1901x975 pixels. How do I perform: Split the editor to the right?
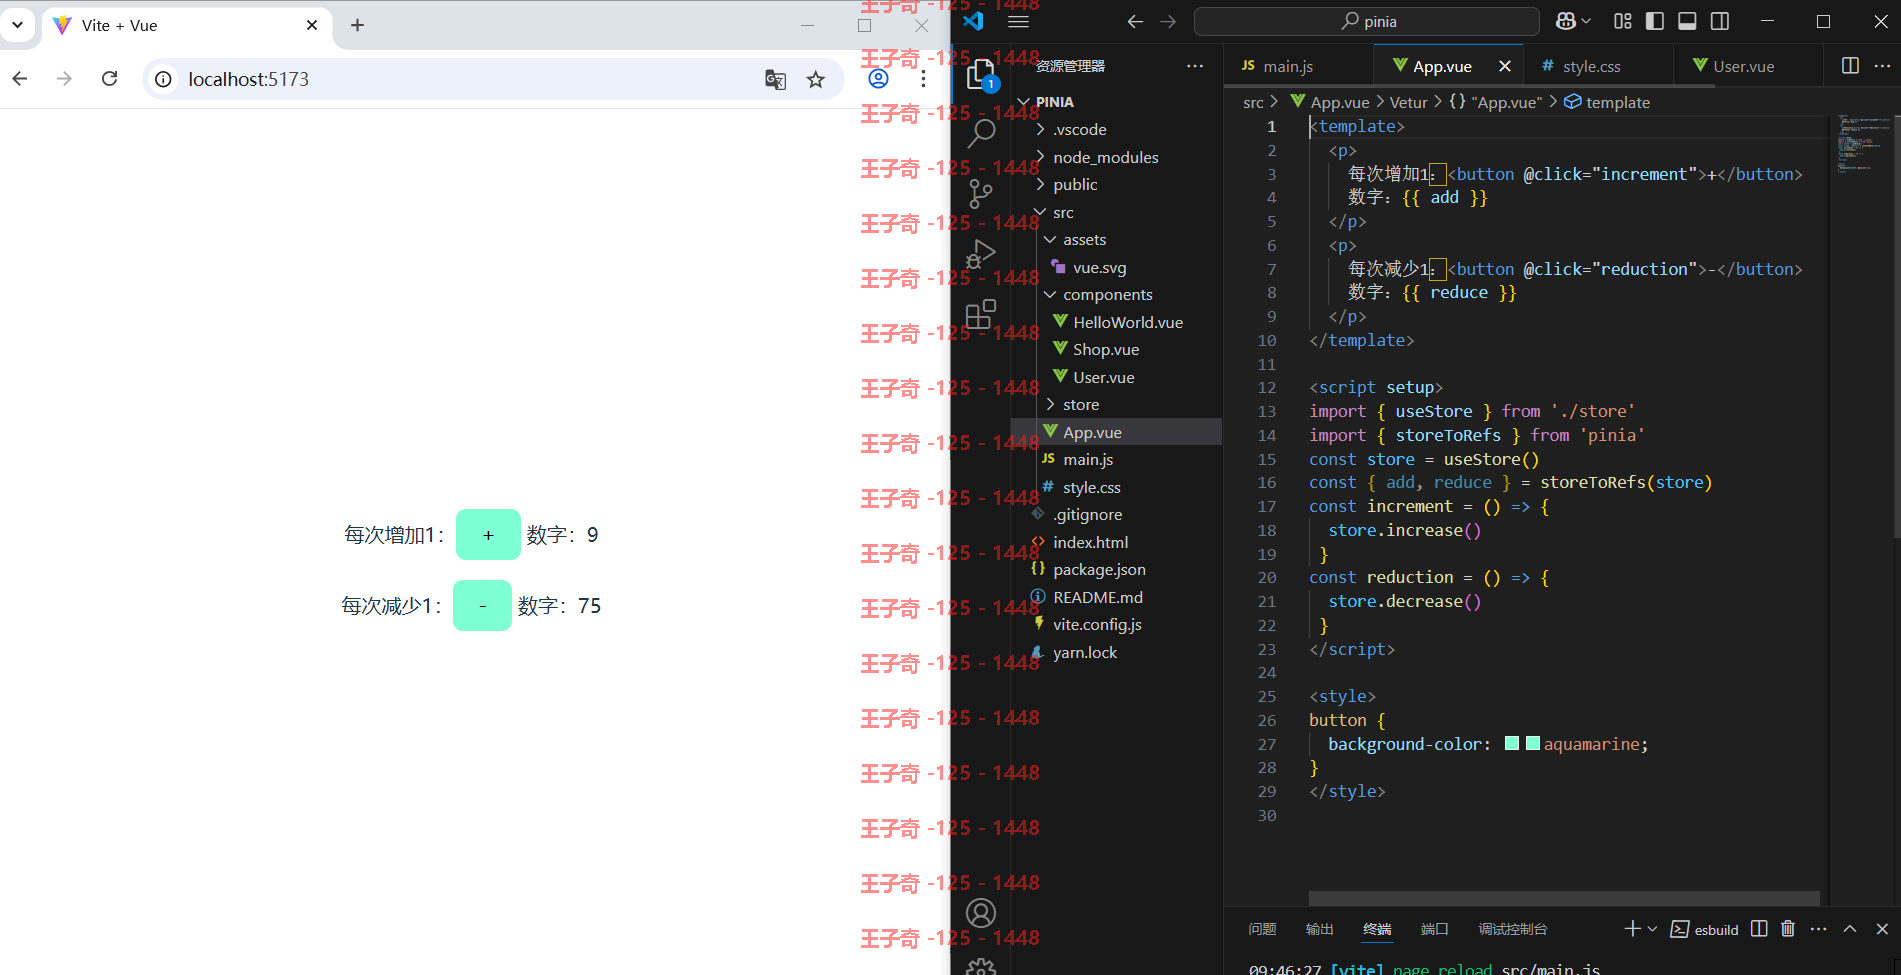[x=1850, y=65]
